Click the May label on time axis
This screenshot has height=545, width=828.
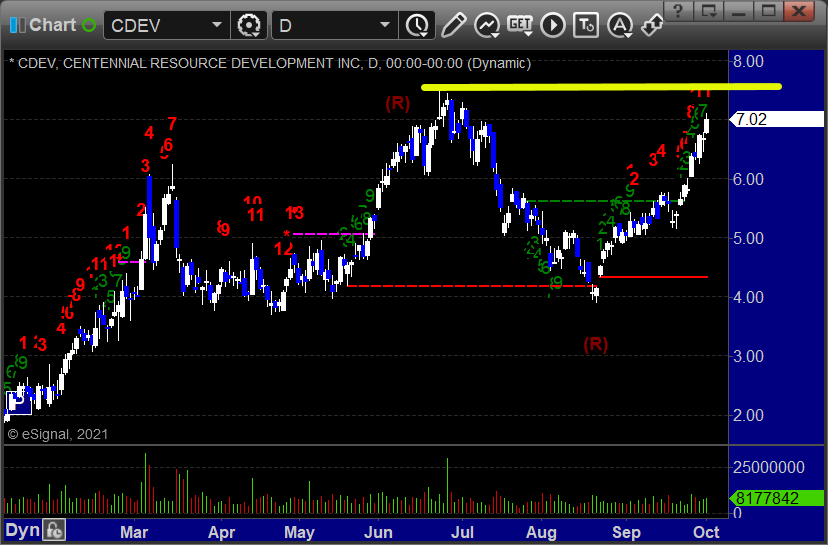pyautogui.click(x=299, y=532)
